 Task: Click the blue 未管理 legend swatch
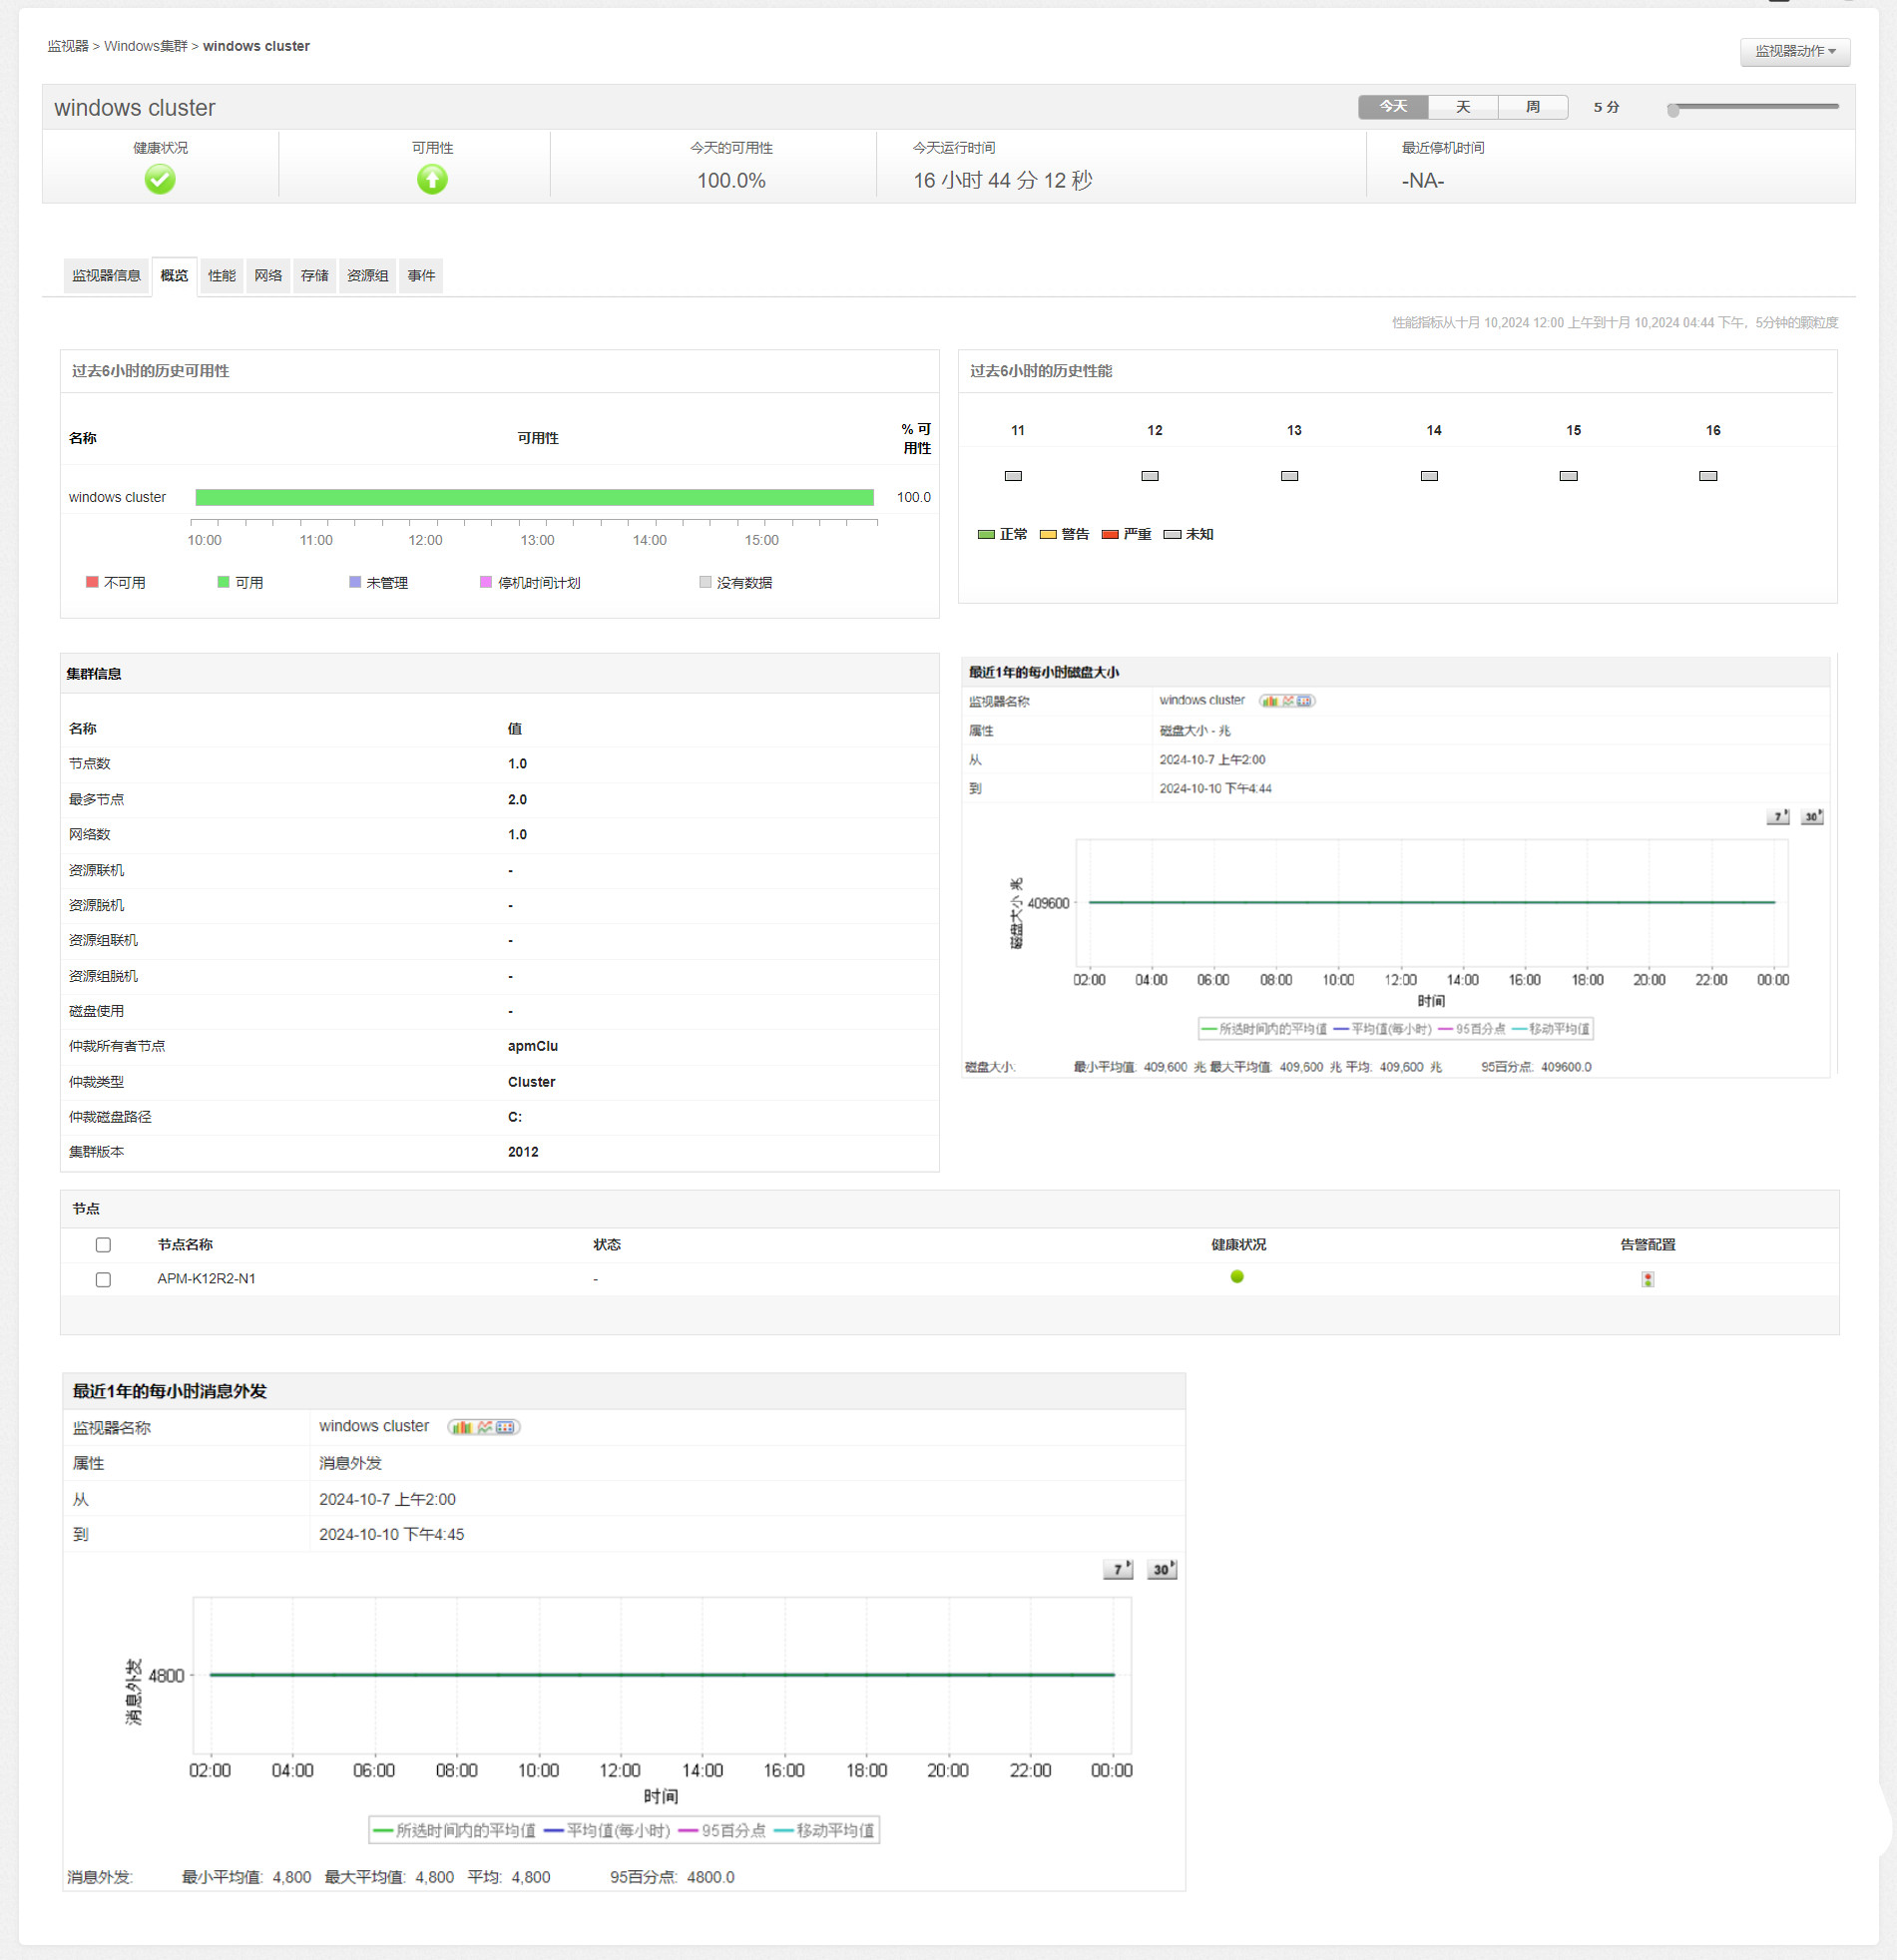click(x=355, y=582)
